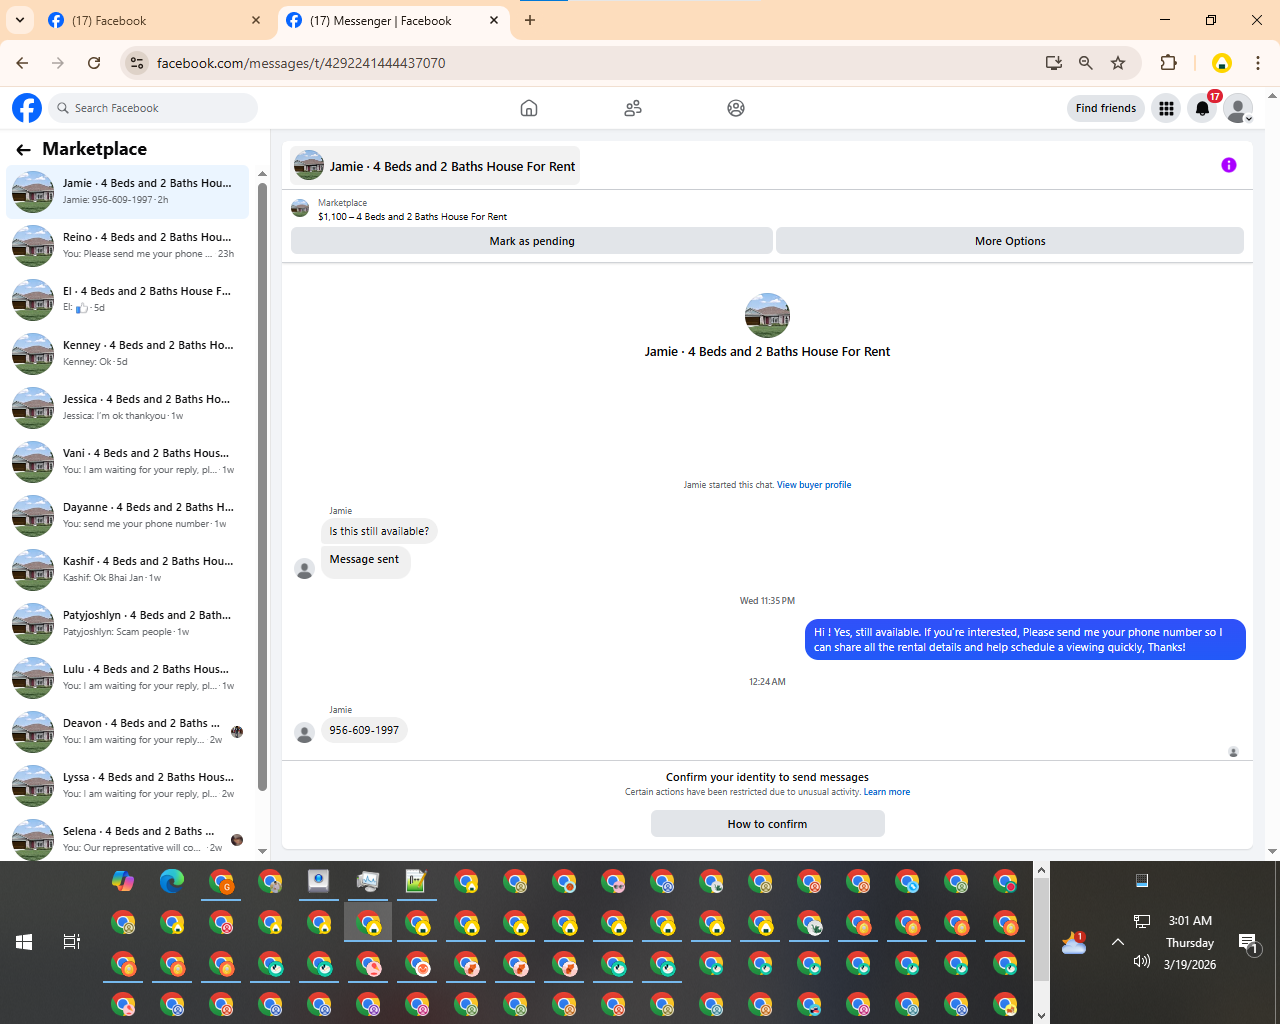The width and height of the screenshot is (1280, 1024).
Task: Open notifications bell with 17 badge
Action: click(1203, 108)
